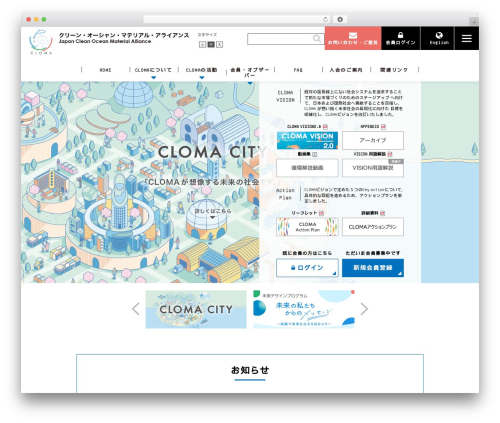Viewport: 500px width, 423px height.
Task: Click the VISION用語解説 button
Action: click(373, 168)
